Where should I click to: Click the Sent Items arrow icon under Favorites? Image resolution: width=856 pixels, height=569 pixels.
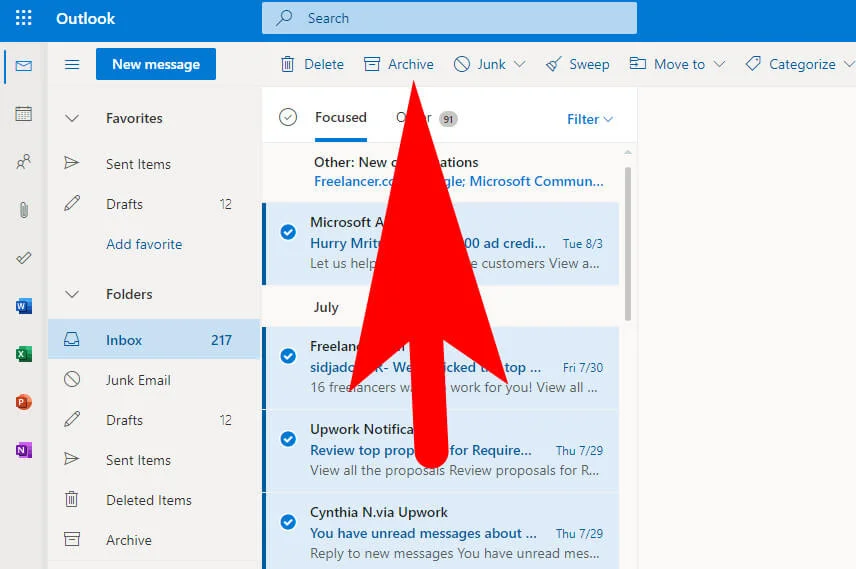click(x=72, y=163)
